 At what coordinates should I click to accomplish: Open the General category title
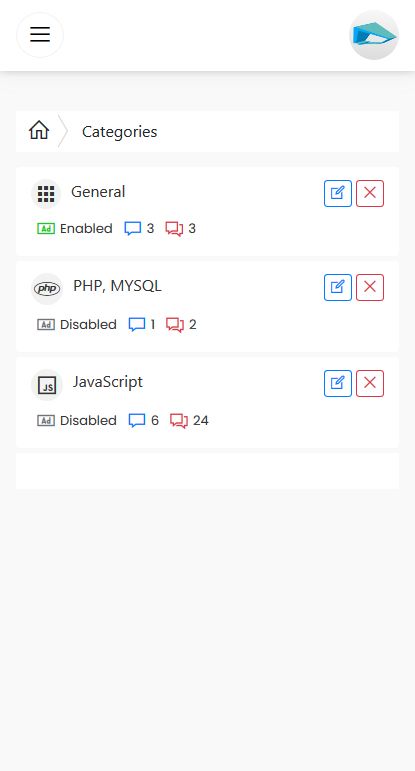click(x=98, y=192)
